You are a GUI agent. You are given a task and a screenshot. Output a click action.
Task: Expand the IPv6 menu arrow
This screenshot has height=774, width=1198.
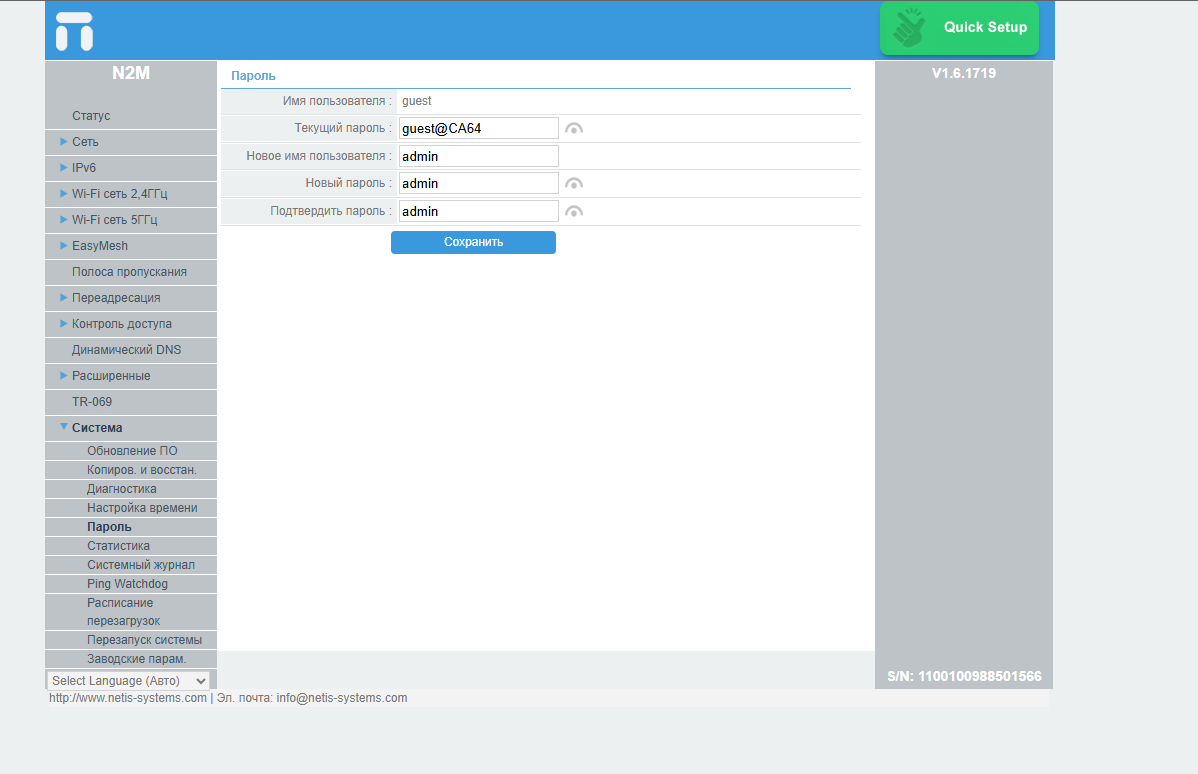tap(63, 167)
